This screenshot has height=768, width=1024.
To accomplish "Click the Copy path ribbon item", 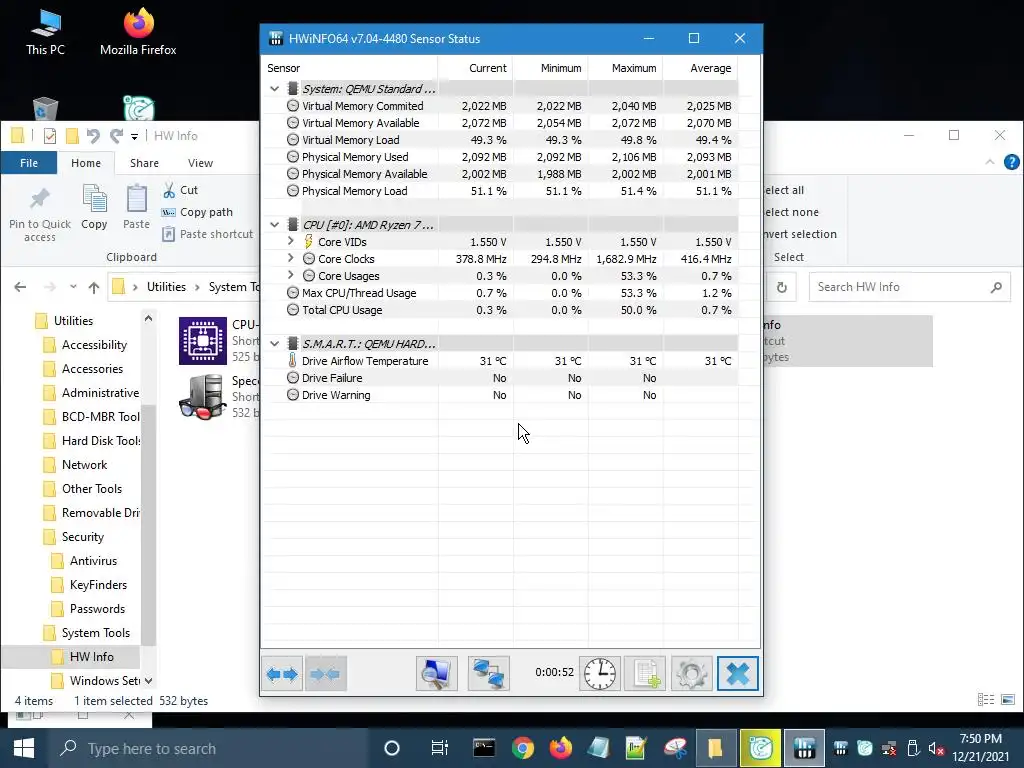I will tap(197, 212).
